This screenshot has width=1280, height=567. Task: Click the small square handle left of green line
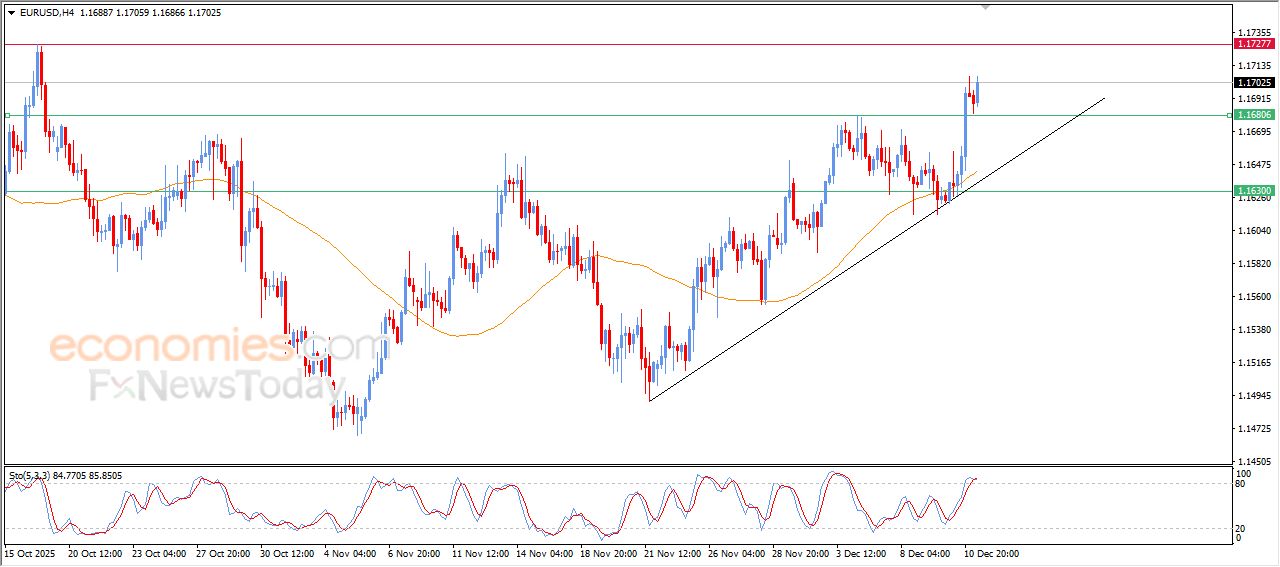[x=7, y=115]
